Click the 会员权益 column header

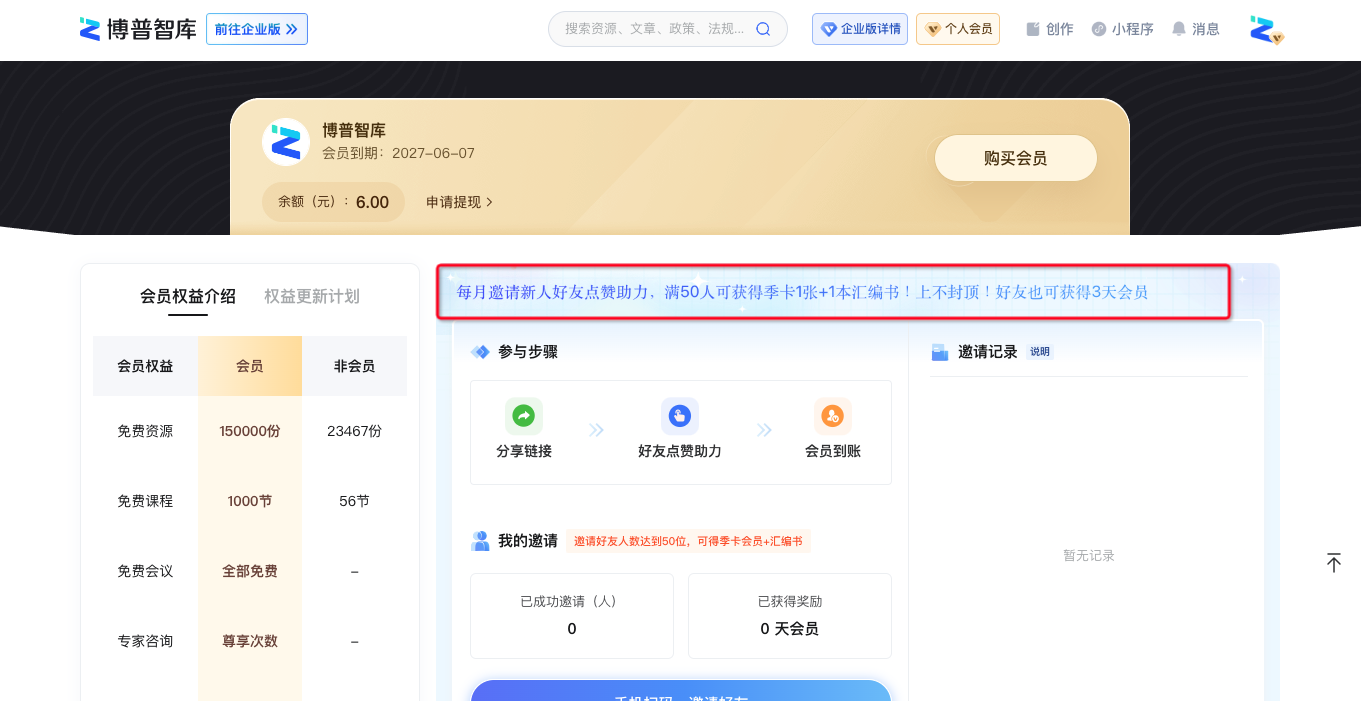point(145,366)
